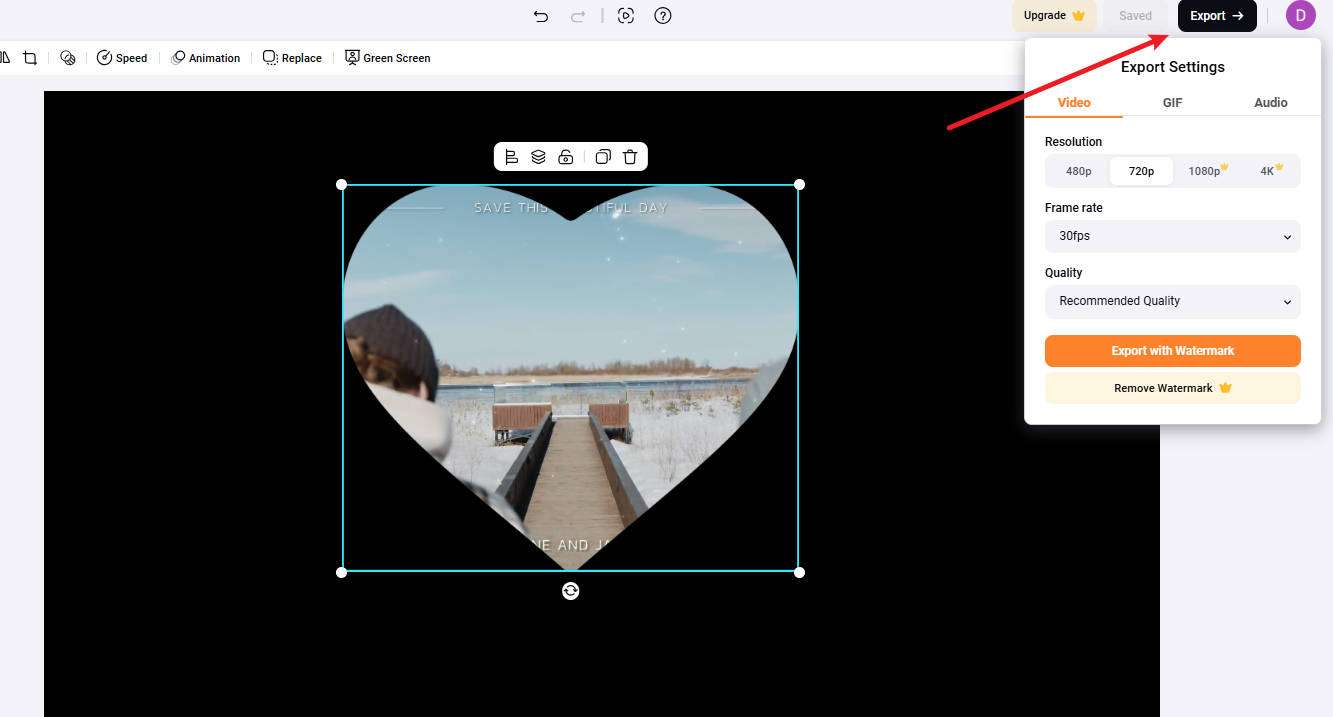Screen dimensions: 1333x717
Task: Click the undo arrow icon
Action: [541, 16]
